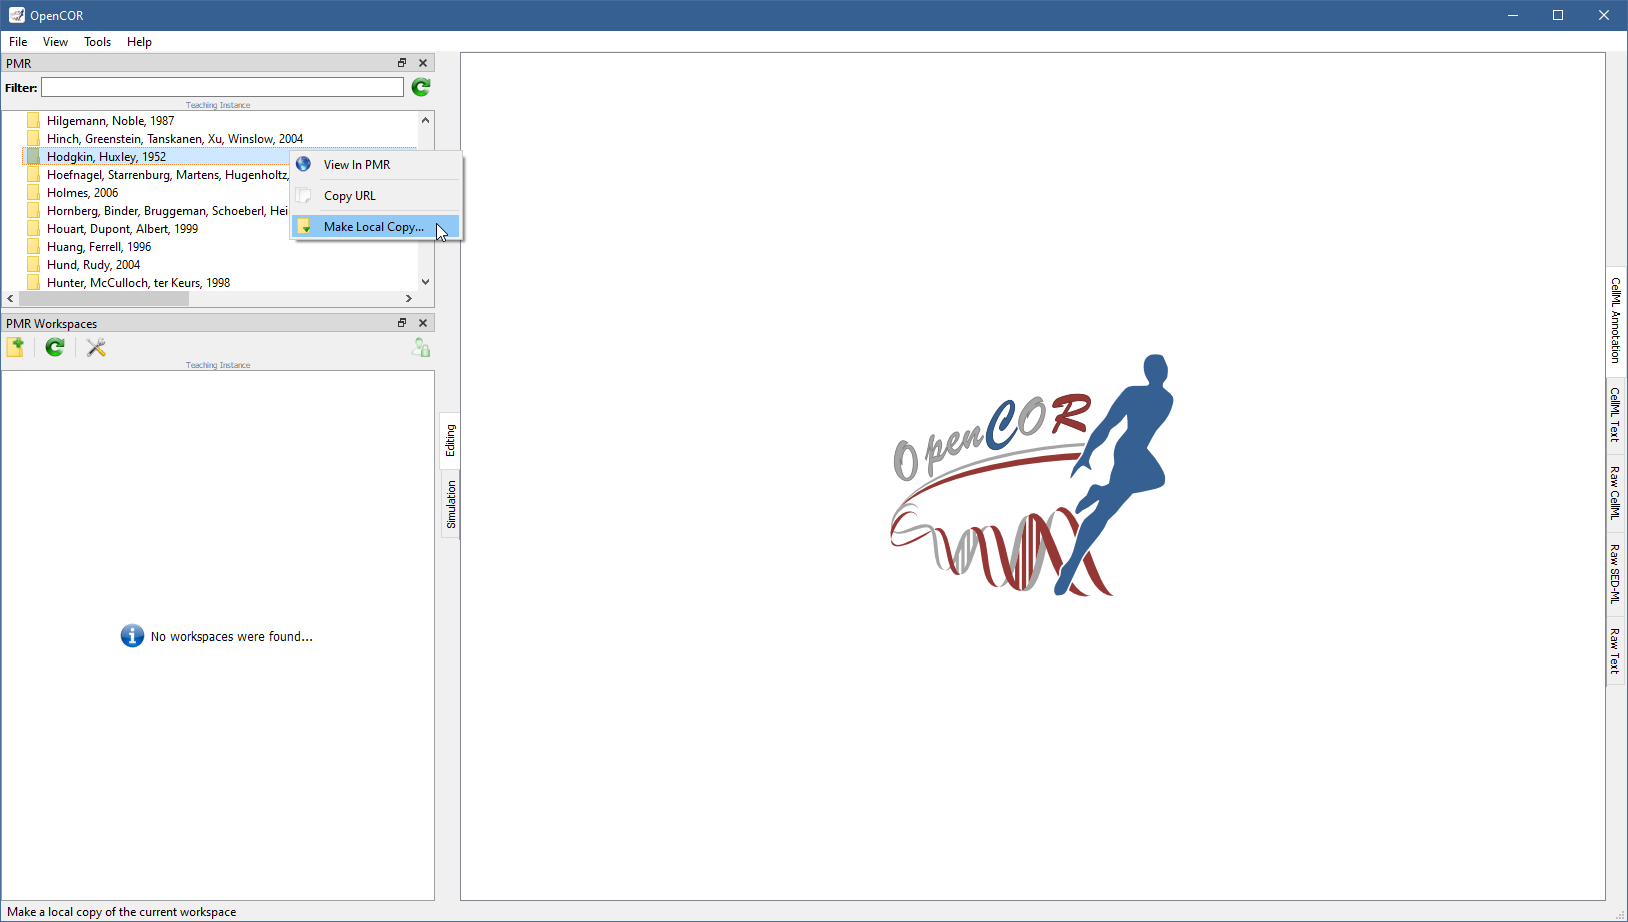
Task: Click the new workspace icon in PMR Workspaces
Action: coord(16,347)
